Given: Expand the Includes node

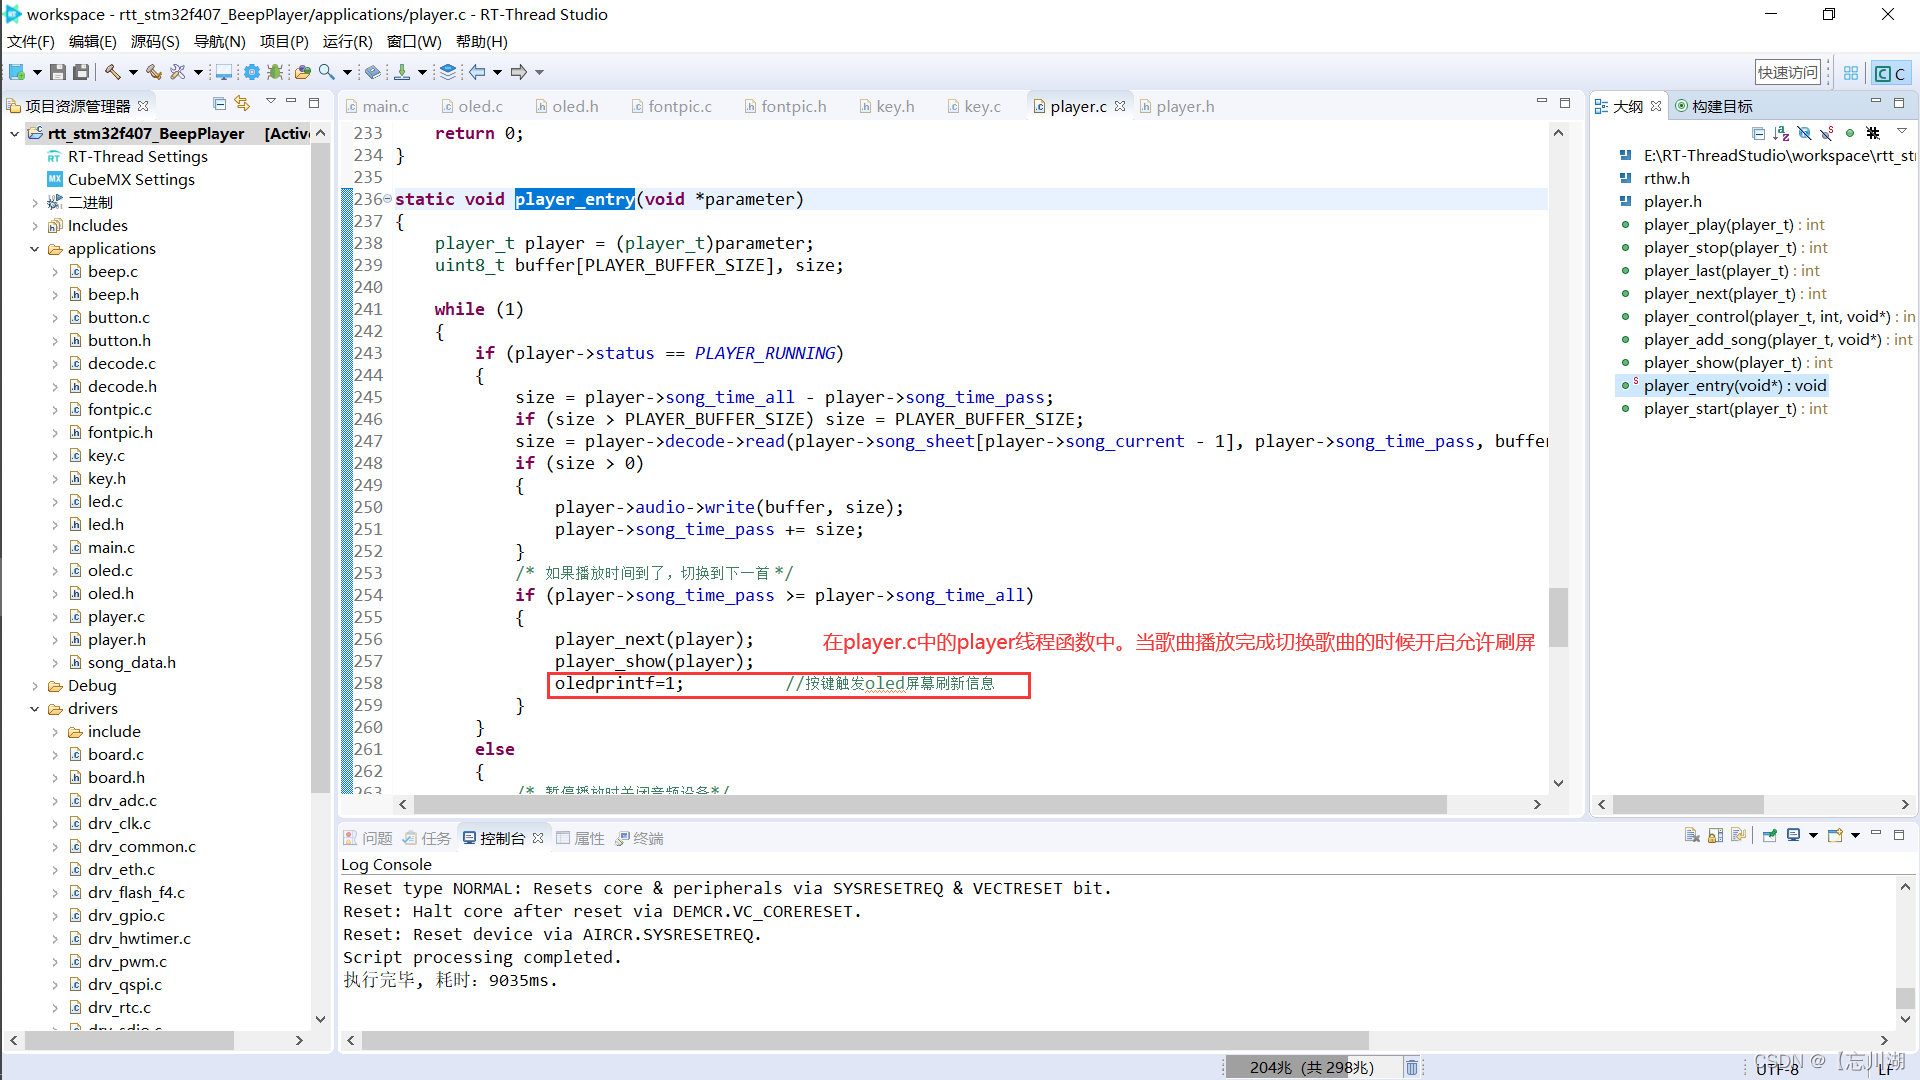Looking at the screenshot, I should click(34, 226).
